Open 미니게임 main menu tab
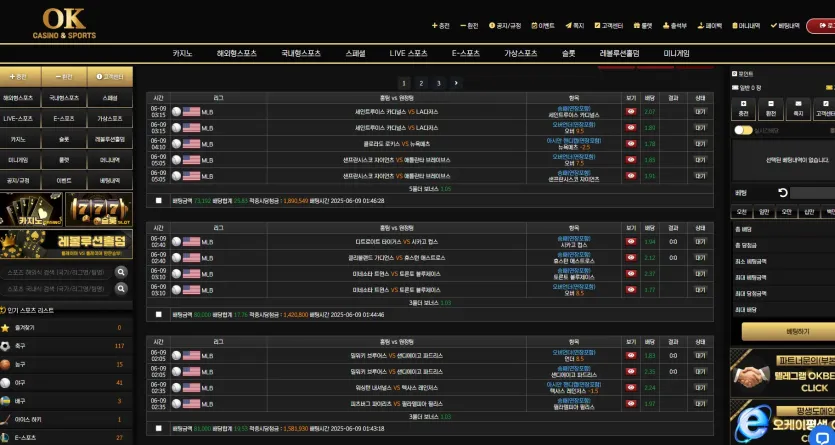 (x=676, y=53)
